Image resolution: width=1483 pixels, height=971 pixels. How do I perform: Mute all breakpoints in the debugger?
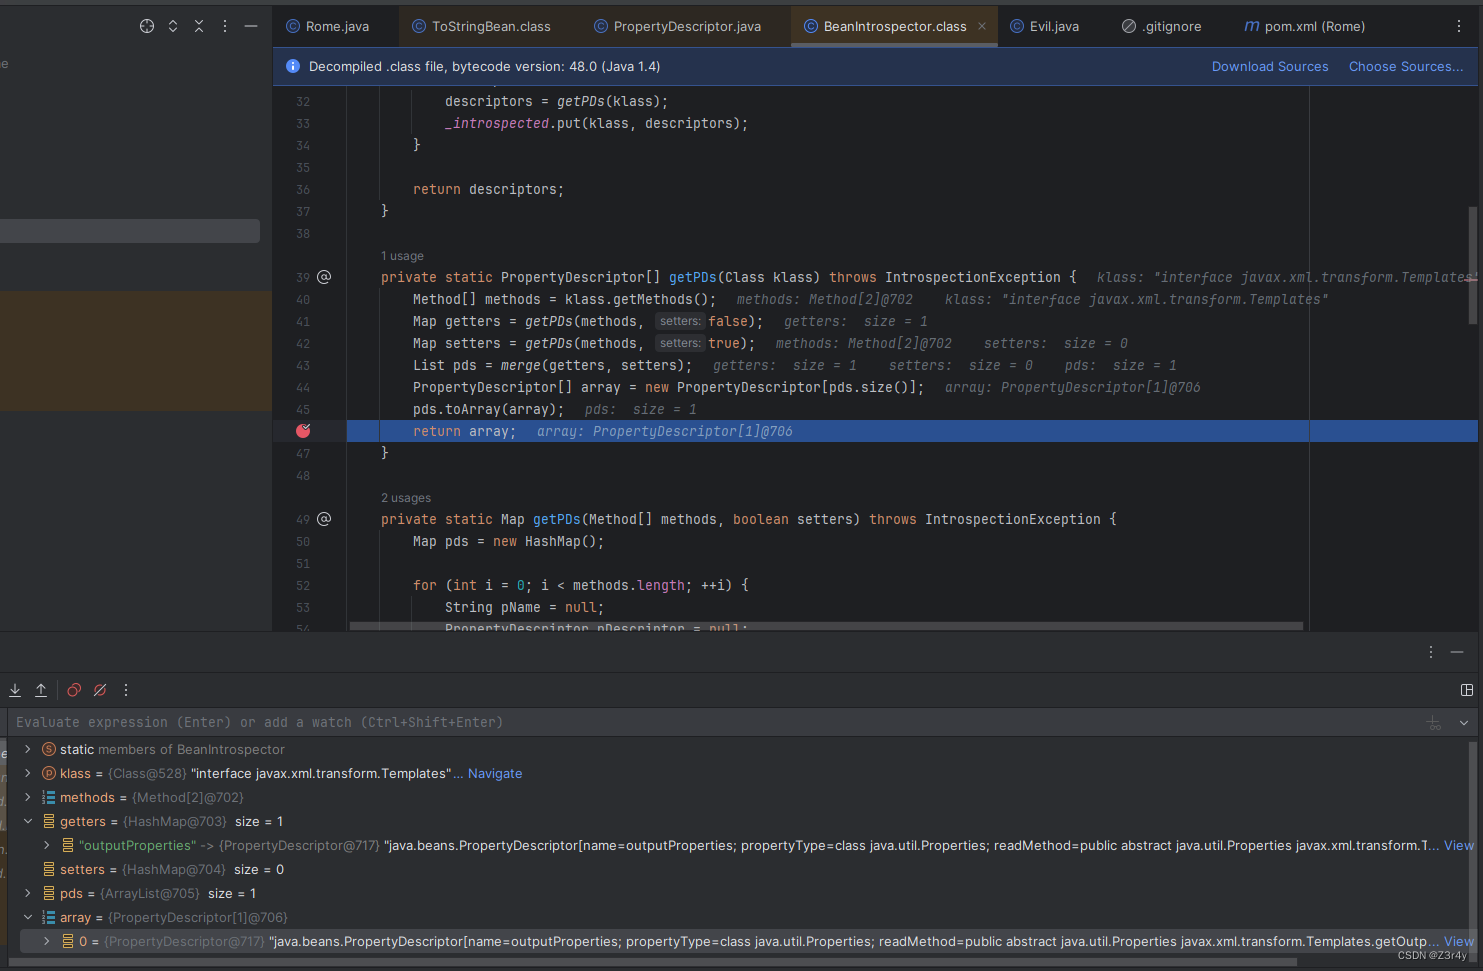click(x=99, y=690)
